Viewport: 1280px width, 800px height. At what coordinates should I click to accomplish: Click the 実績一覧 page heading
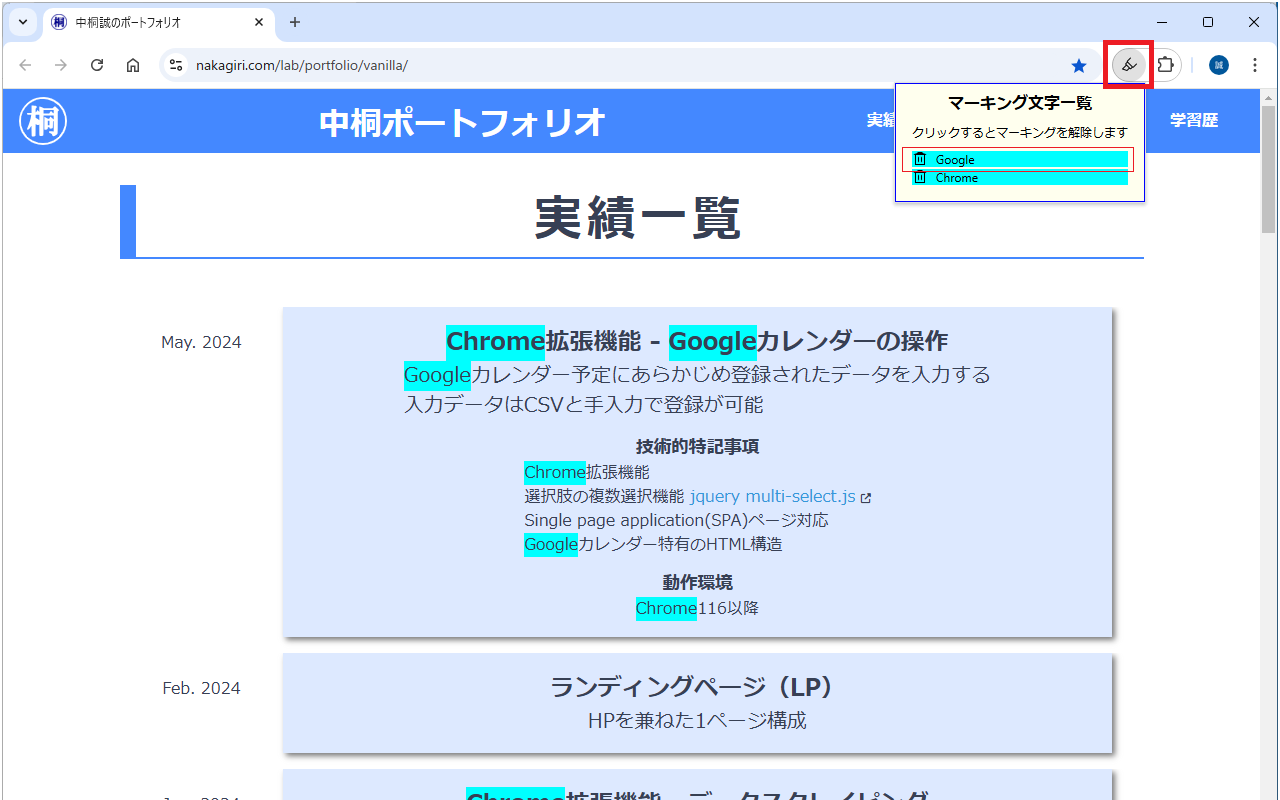[x=638, y=217]
